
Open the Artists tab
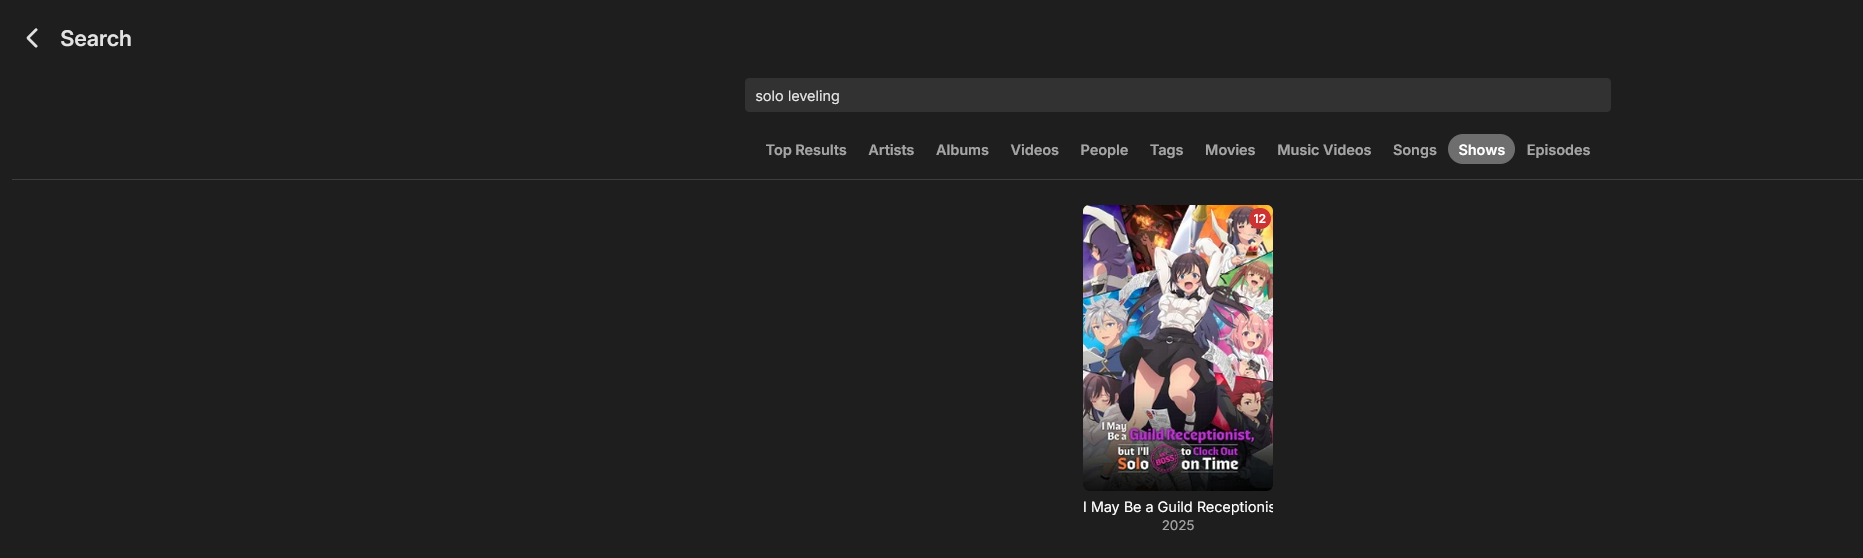(891, 150)
